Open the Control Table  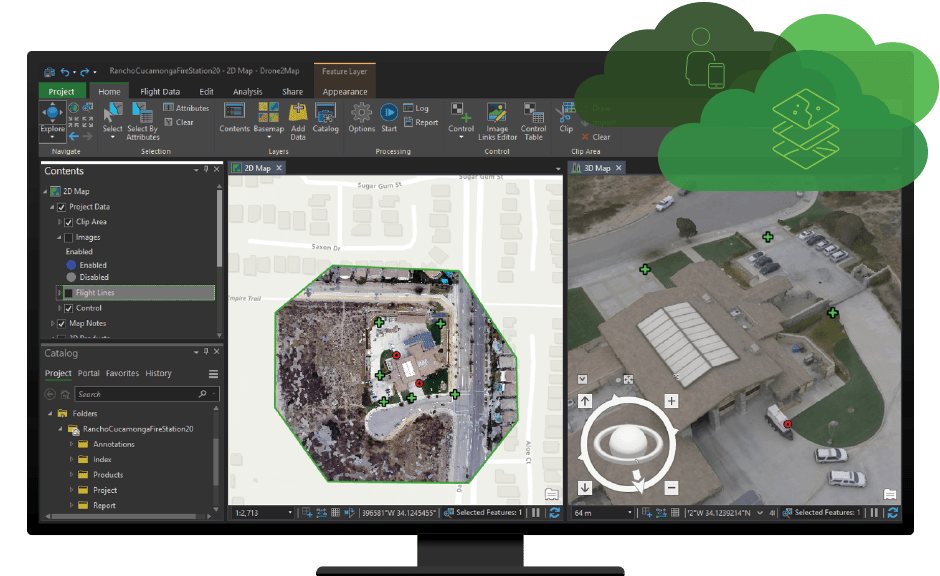pos(533,121)
